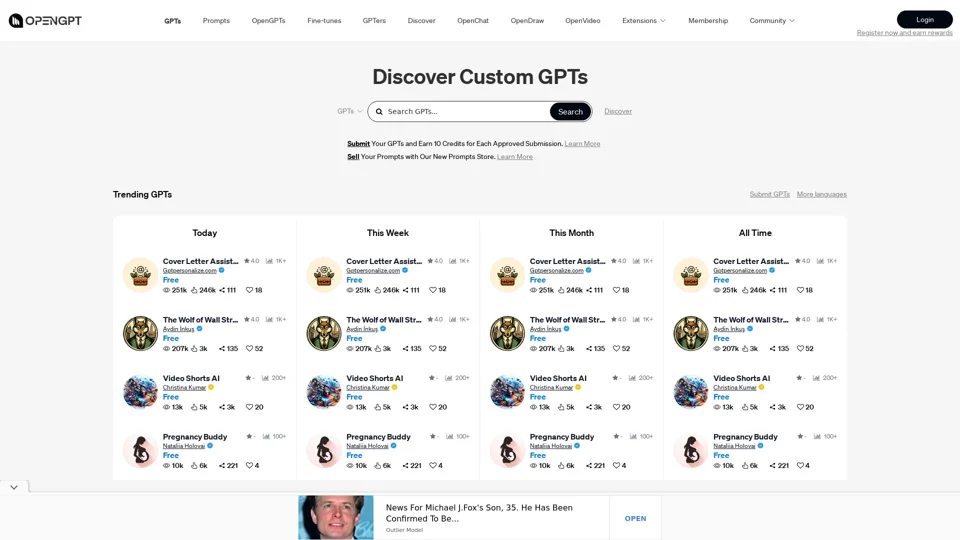Click Learn More after the Sell sentence

pyautogui.click(x=514, y=157)
